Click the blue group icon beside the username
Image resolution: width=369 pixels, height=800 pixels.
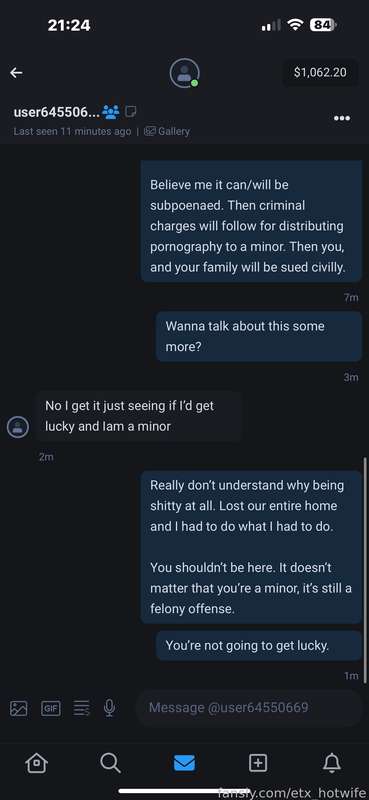point(111,112)
